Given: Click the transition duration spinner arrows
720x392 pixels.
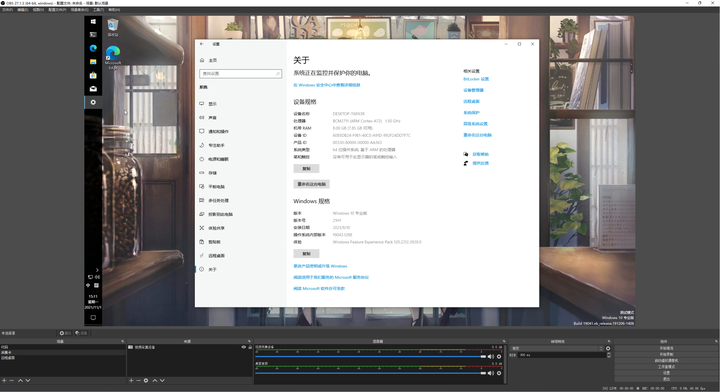Looking at the screenshot, I should coord(609,355).
